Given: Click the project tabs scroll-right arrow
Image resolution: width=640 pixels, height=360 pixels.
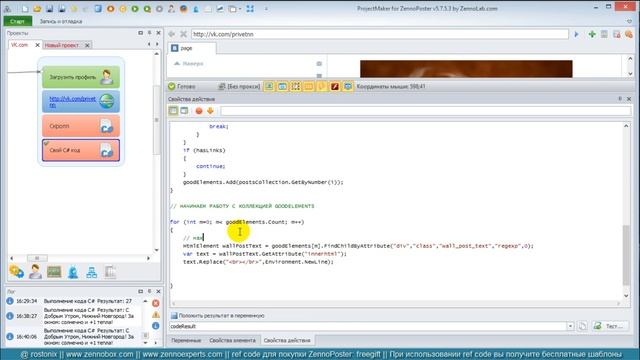Looking at the screenshot, I should coord(157,44).
